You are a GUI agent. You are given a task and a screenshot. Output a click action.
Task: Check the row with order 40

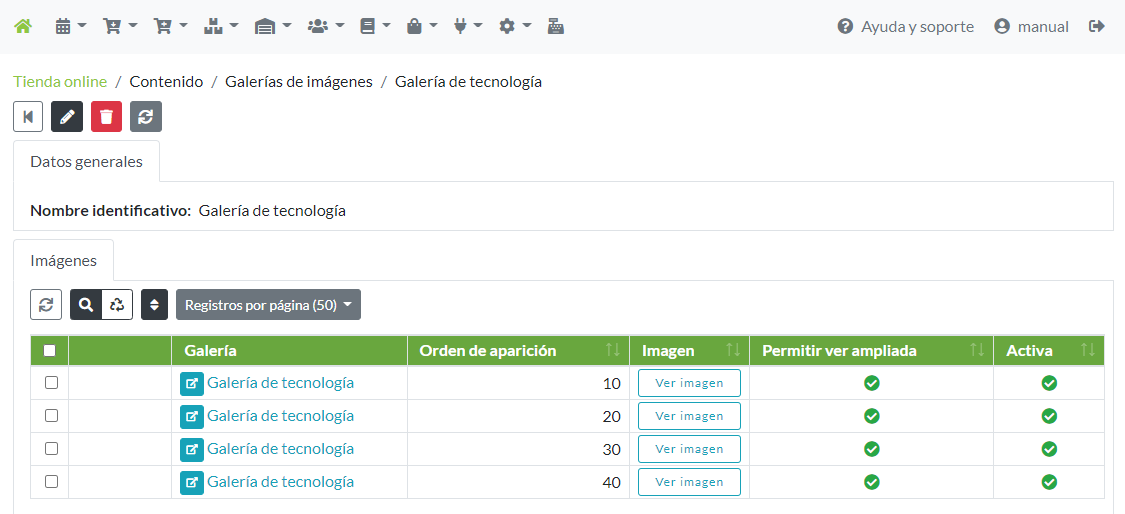pos(51,482)
